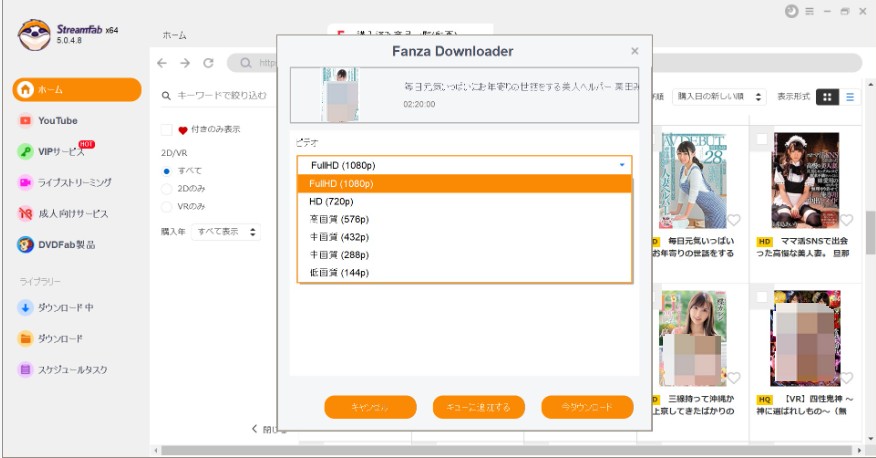Click the キーワードで絞り込む input field
This screenshot has width=876, height=458.
pos(222,96)
